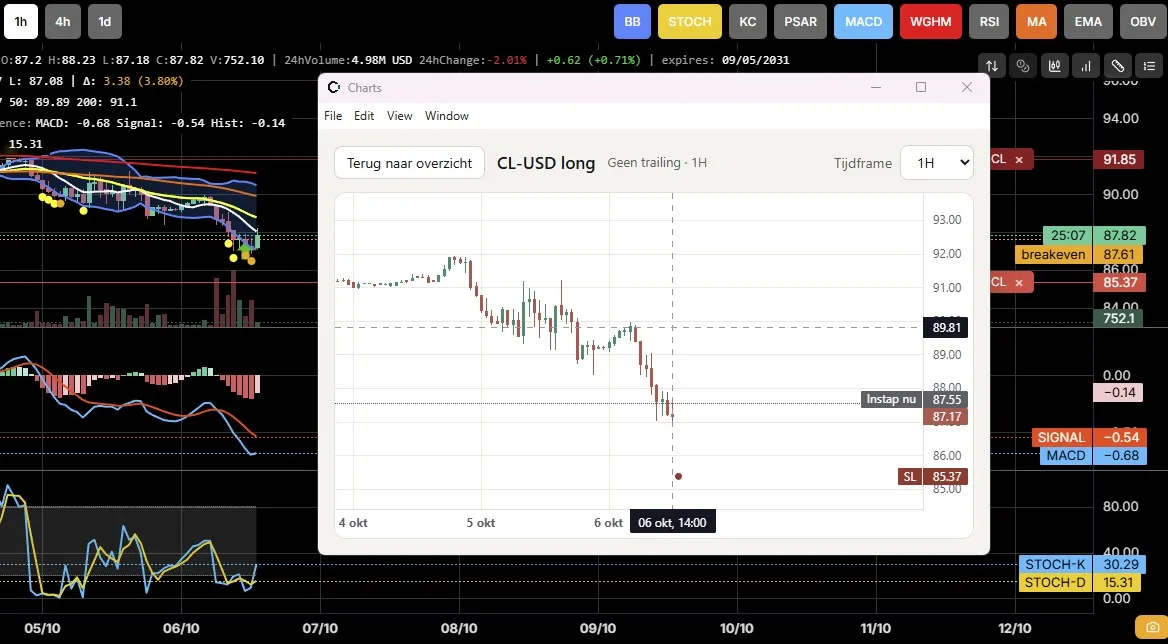This screenshot has width=1168, height=644.
Task: Toggle the BB Bollinger Bands indicator
Action: pos(632,22)
